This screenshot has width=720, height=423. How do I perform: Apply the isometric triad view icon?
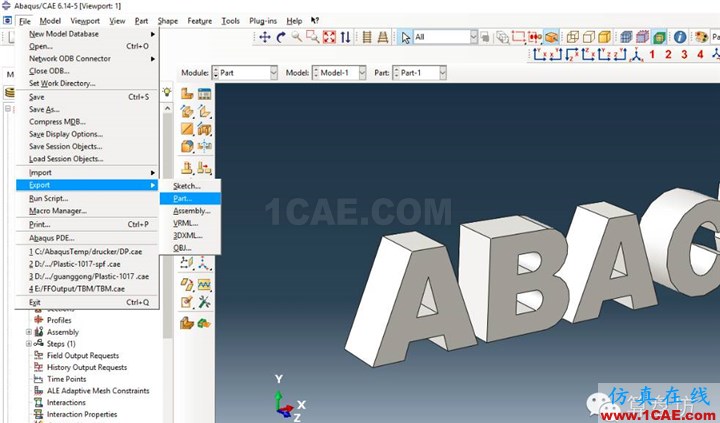(636, 55)
